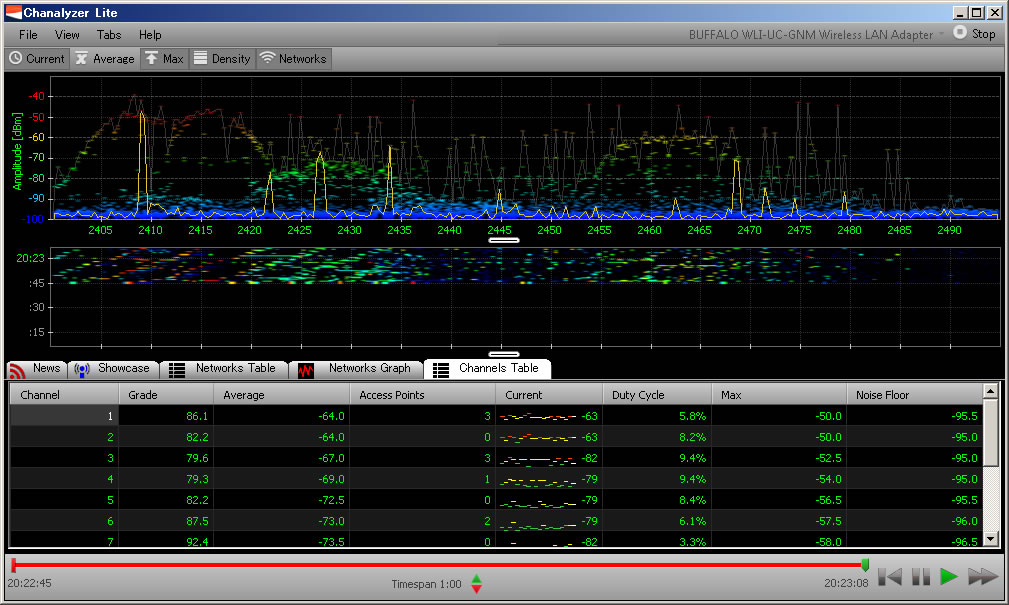Sort table by Max column
1009x605 pixels.
pyautogui.click(x=779, y=395)
